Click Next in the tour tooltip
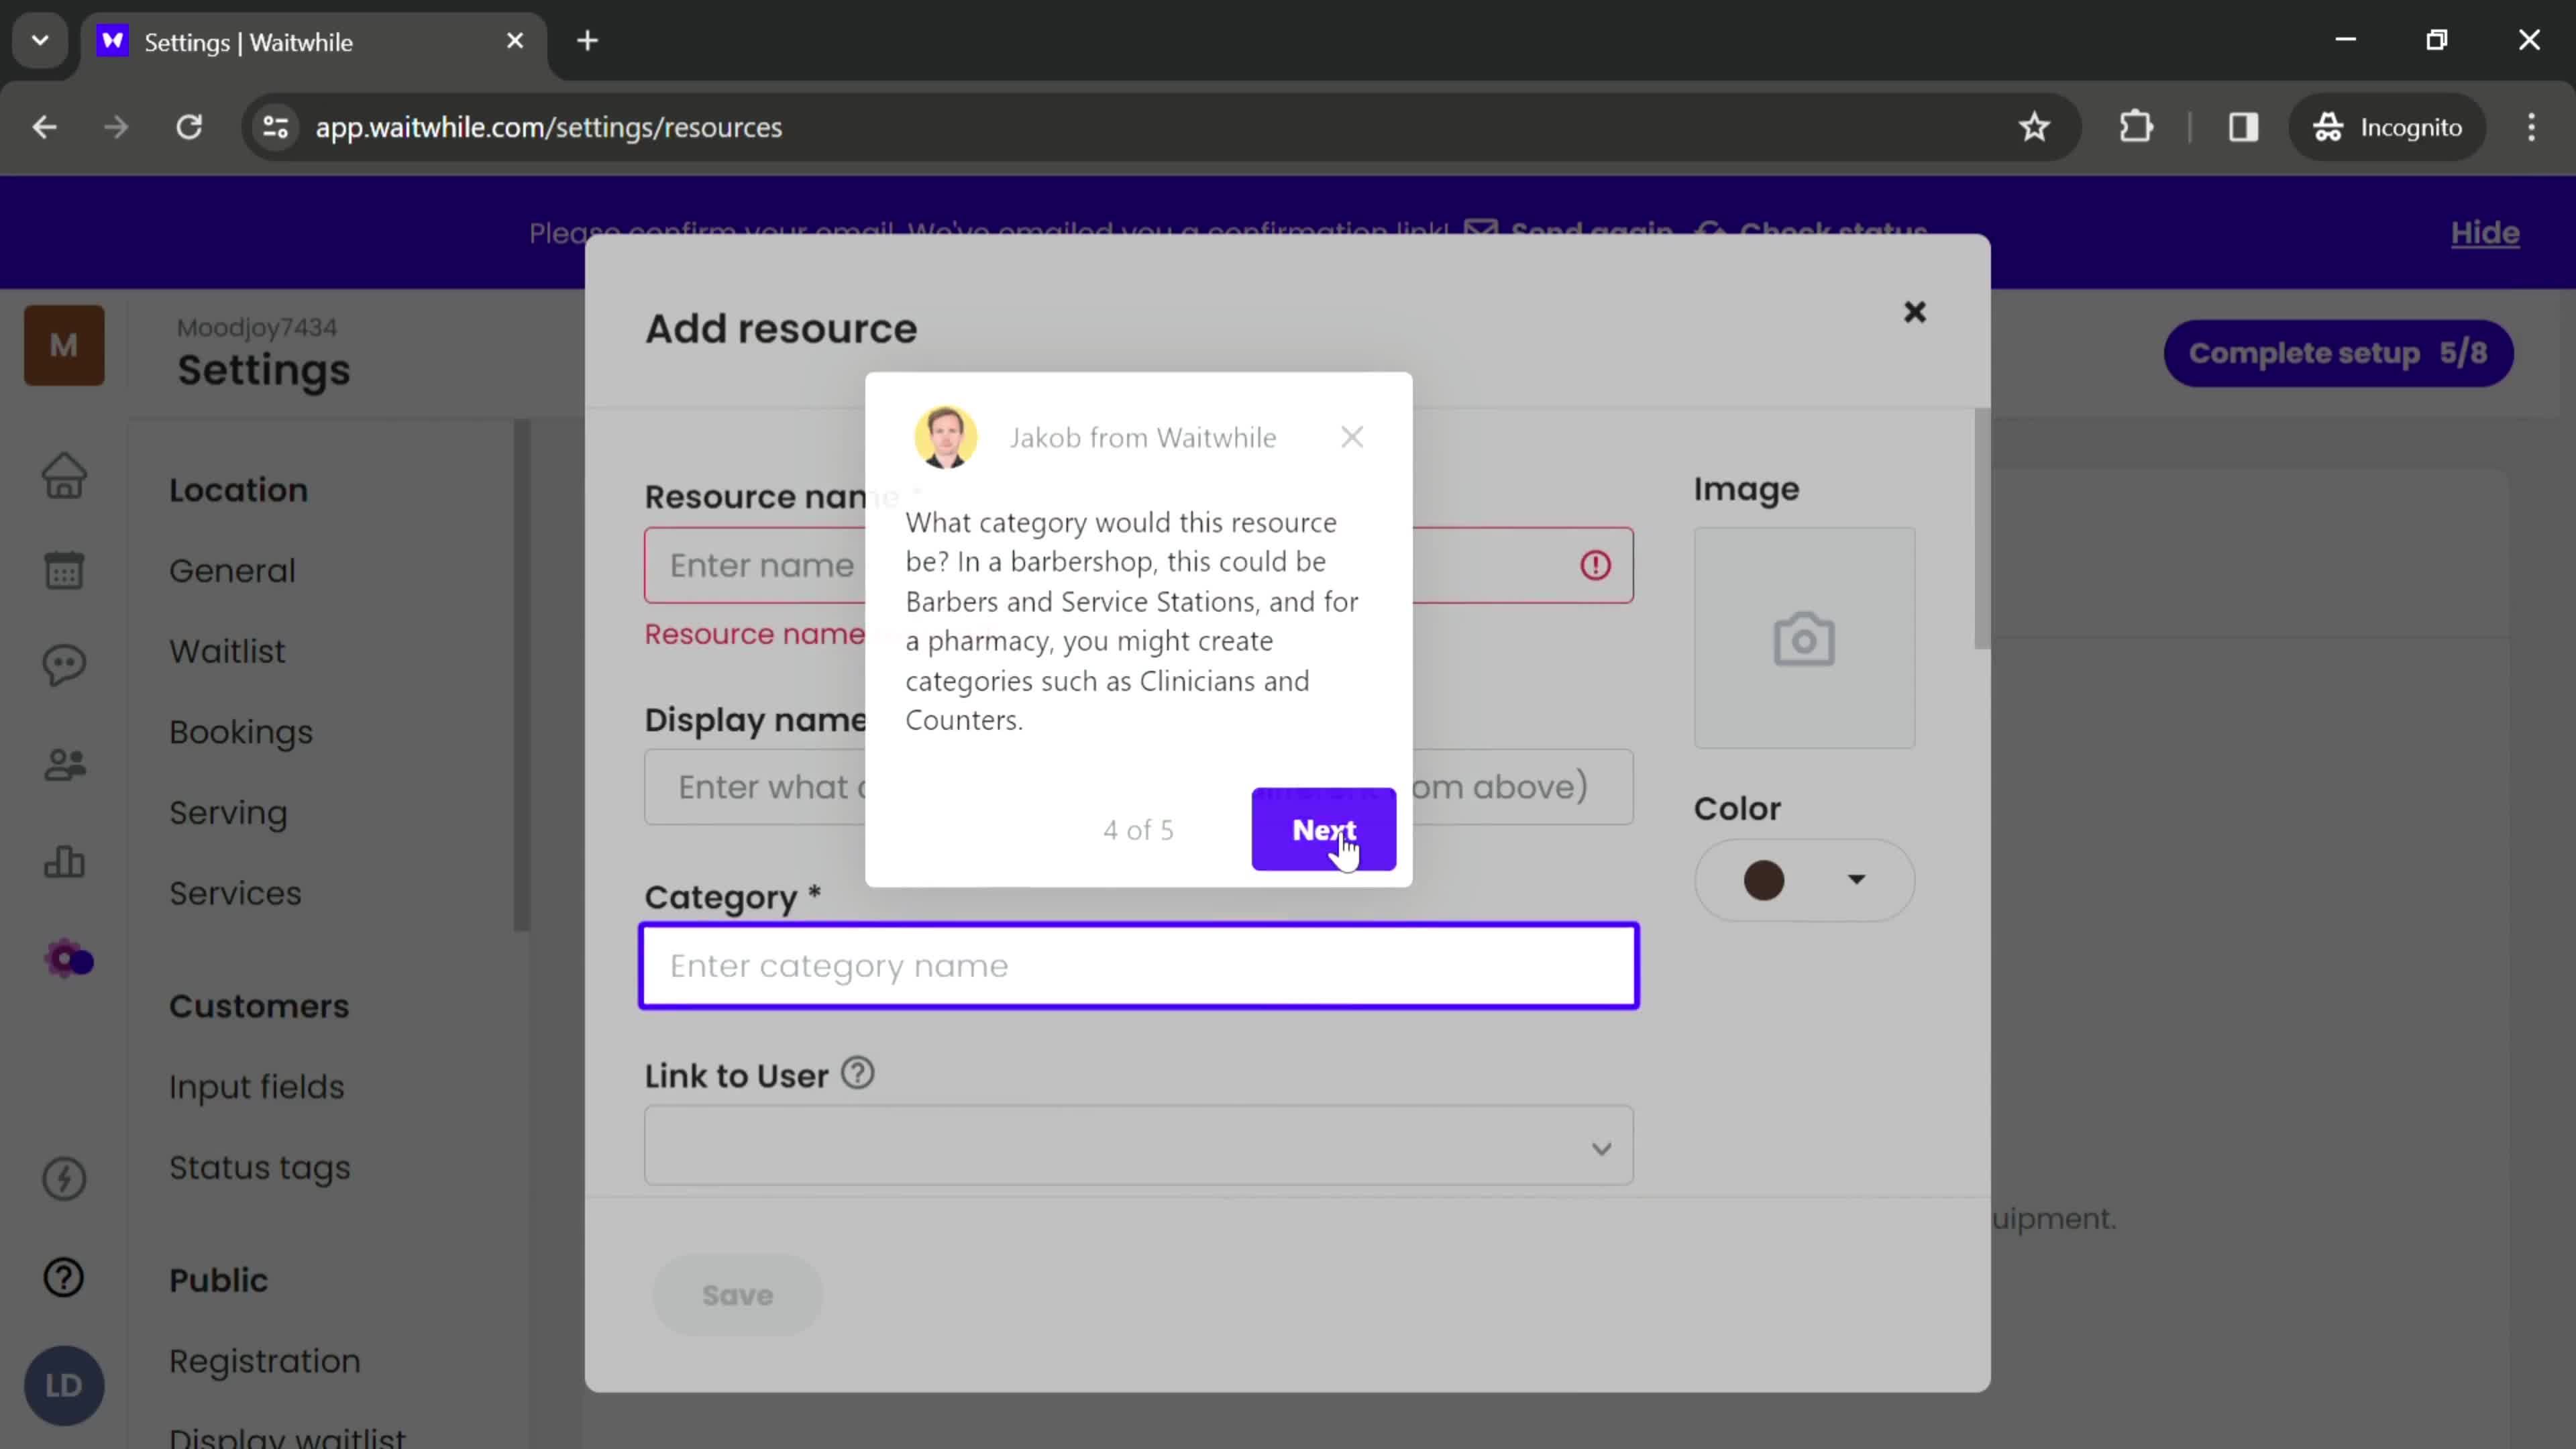Image resolution: width=2576 pixels, height=1449 pixels. pyautogui.click(x=1323, y=829)
